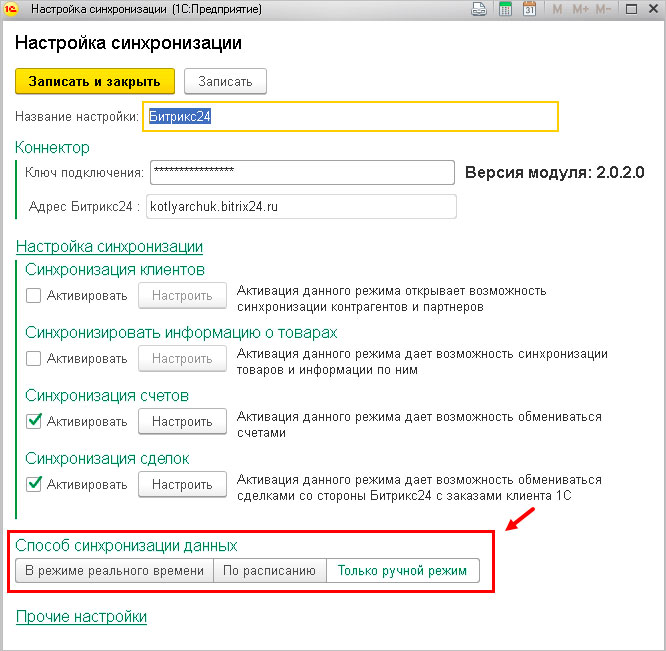Select По расписанию sync mode
This screenshot has width=666, height=651.
point(270,570)
